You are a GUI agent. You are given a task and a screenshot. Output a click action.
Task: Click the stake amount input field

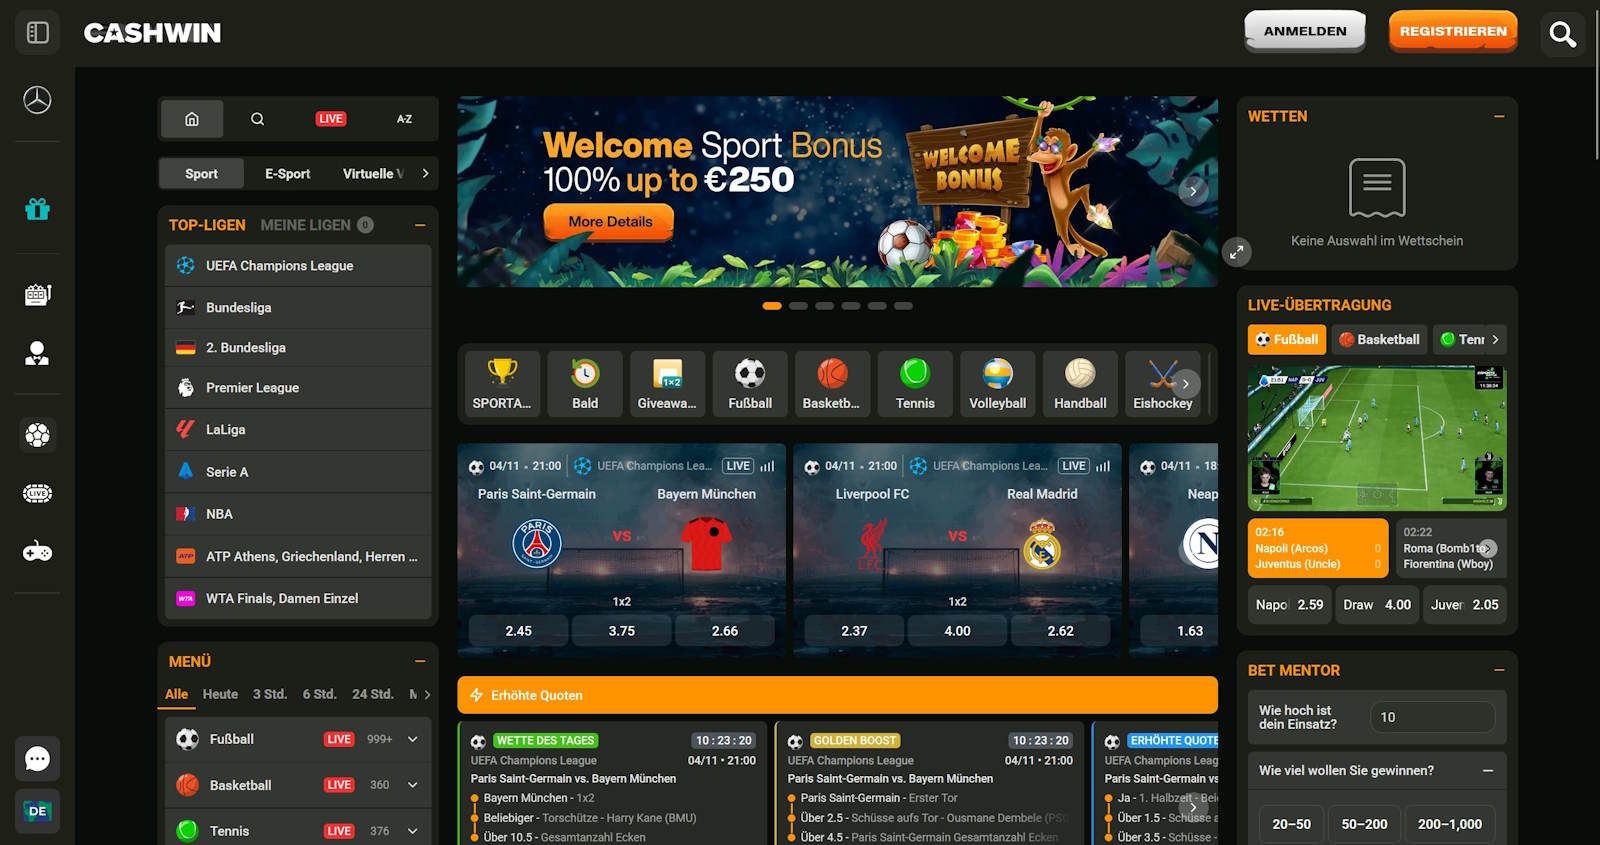point(1432,717)
